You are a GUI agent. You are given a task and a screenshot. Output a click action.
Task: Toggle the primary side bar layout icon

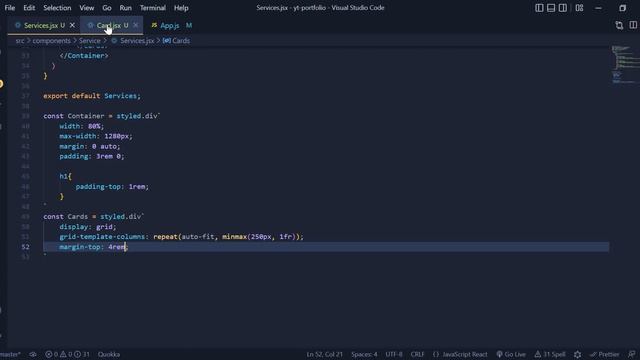click(539, 8)
